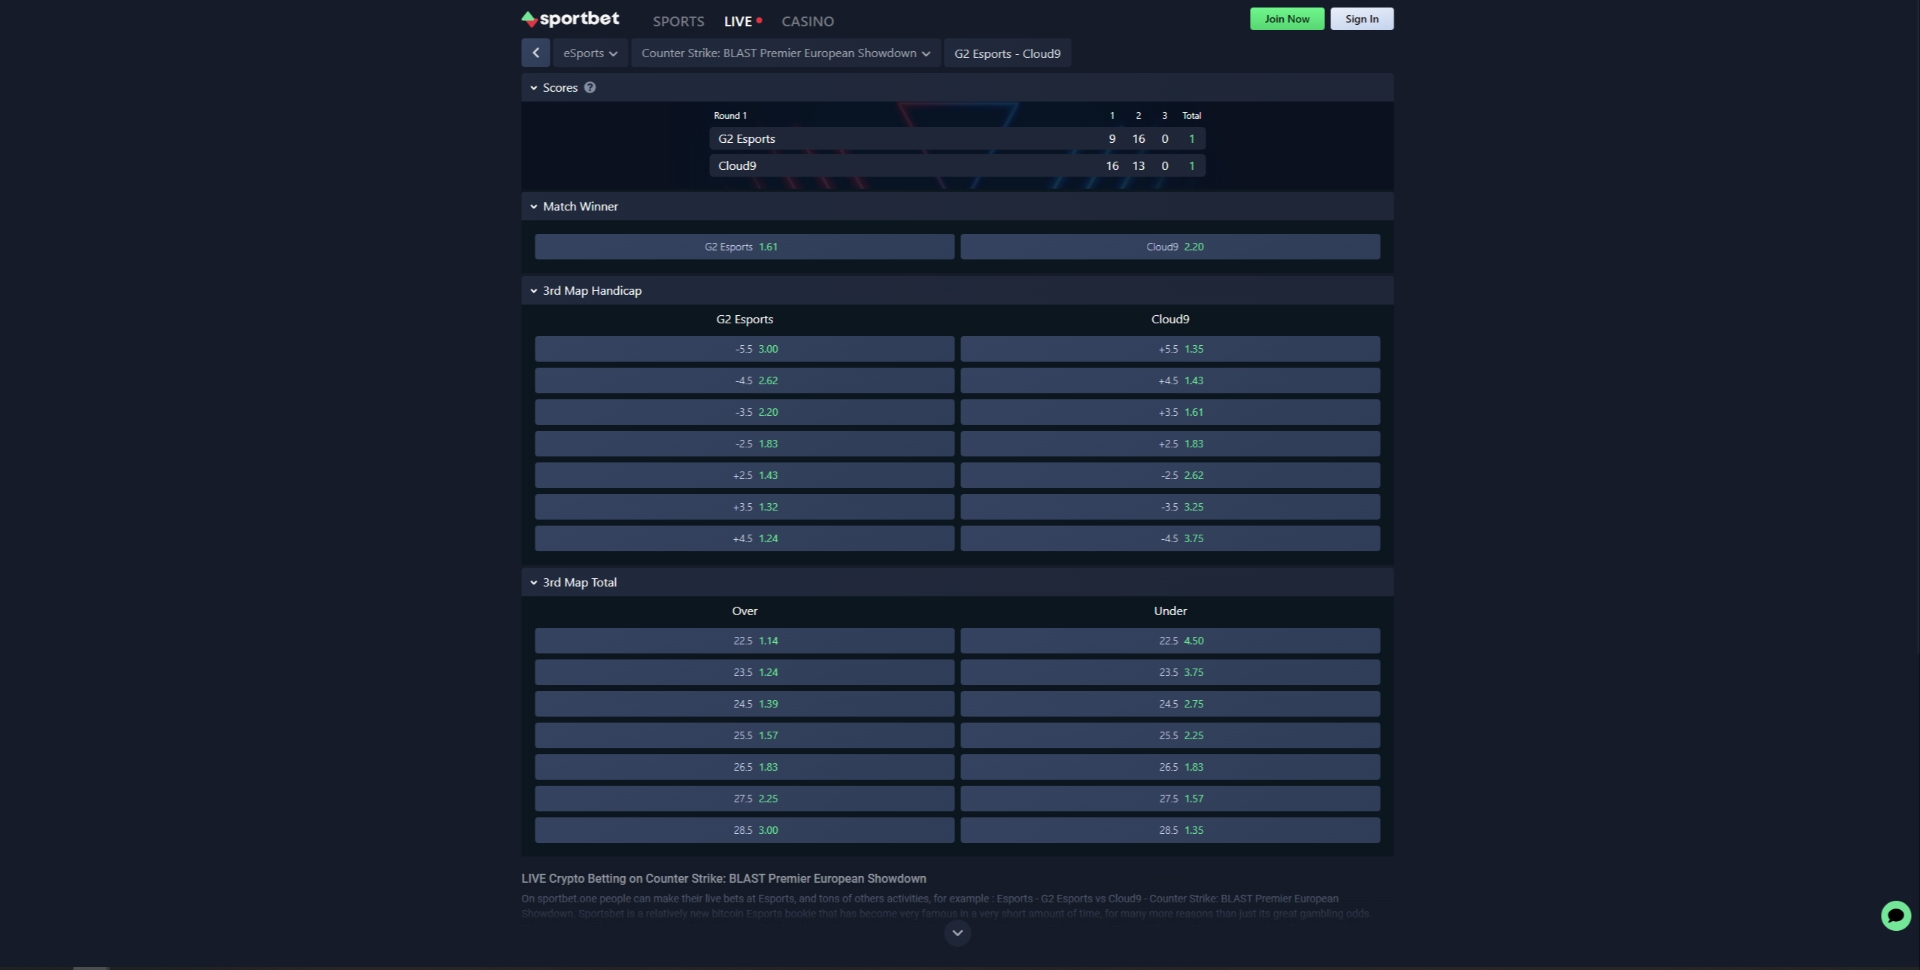Screen dimensions: 1920x970
Task: Select the G2 Esports - Cloud9 breadcrumb
Action: tap(1007, 53)
